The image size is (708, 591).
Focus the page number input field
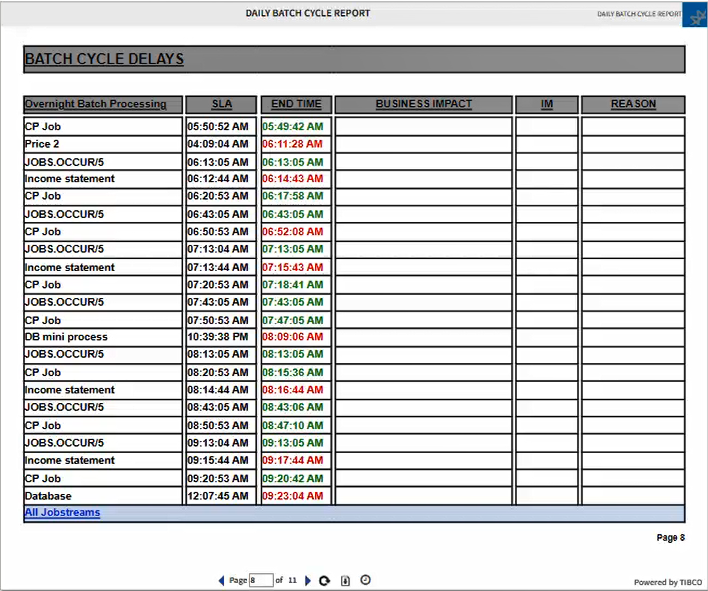[x=261, y=580]
